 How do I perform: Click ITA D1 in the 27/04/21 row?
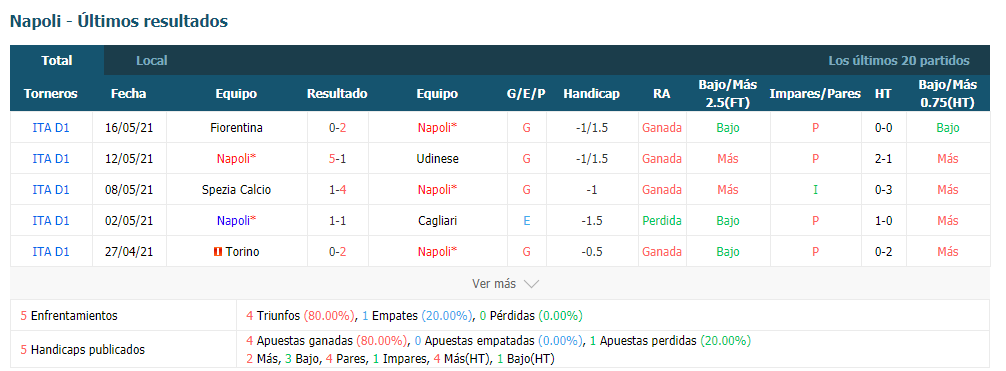pos(51,252)
